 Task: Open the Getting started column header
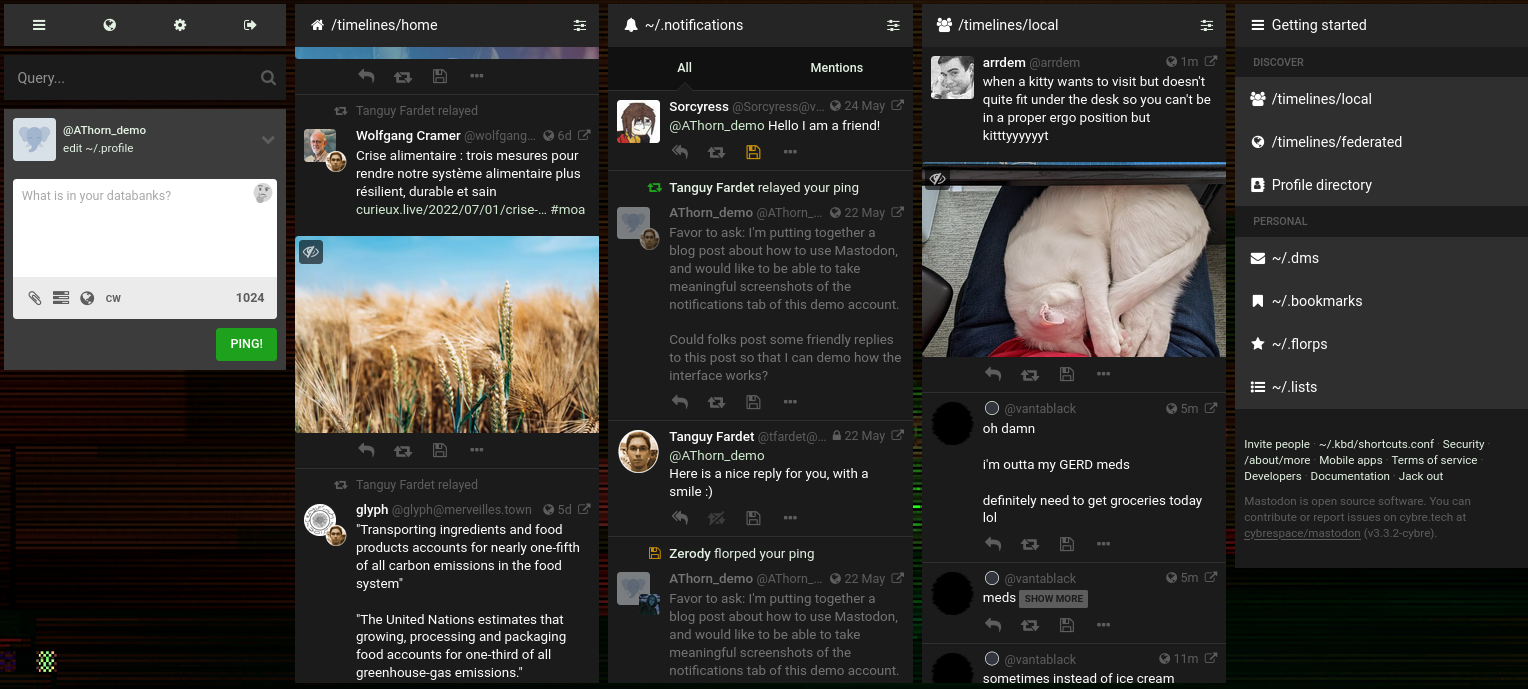coord(1381,25)
